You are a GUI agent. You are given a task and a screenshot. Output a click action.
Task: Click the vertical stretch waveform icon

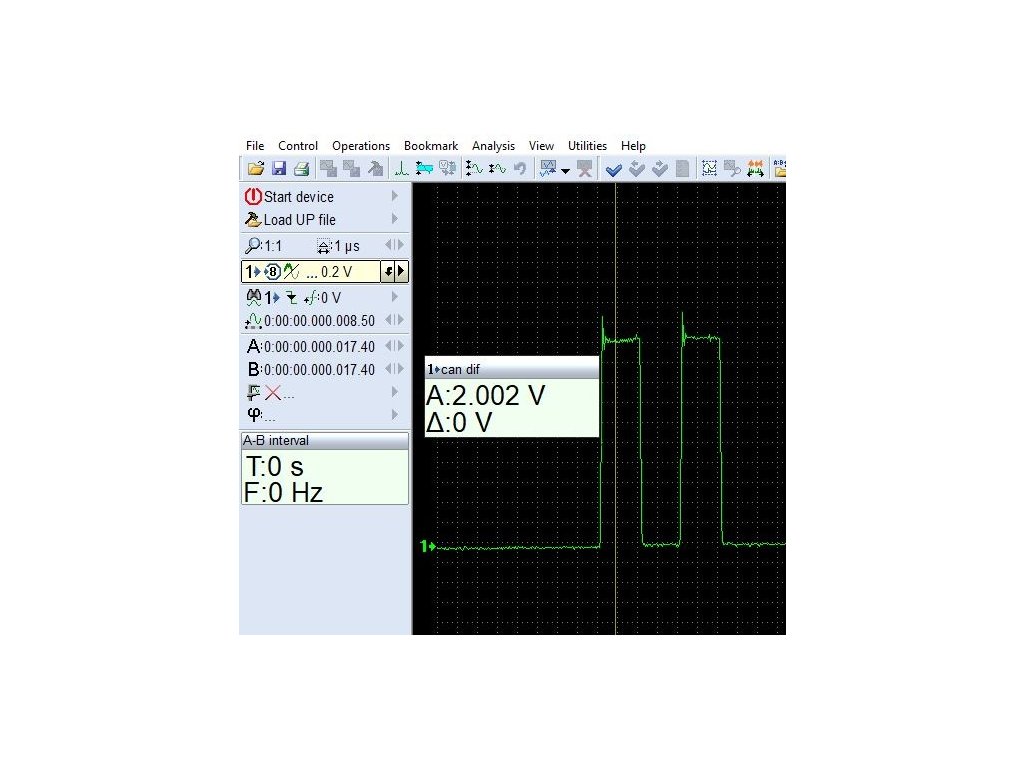point(474,168)
